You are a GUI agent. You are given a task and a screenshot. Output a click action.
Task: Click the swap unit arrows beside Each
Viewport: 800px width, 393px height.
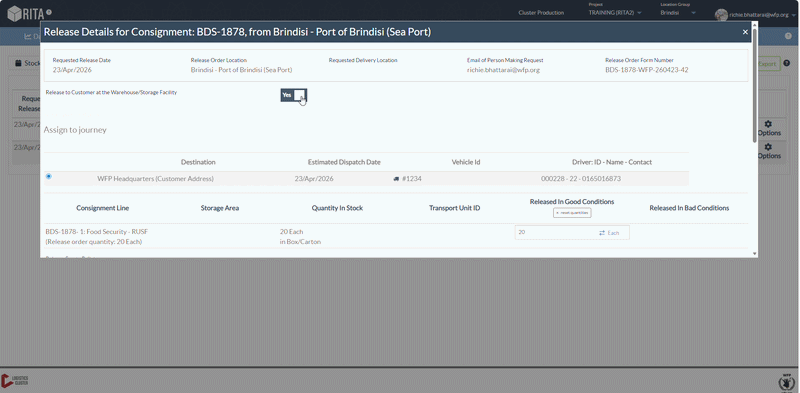pos(602,233)
